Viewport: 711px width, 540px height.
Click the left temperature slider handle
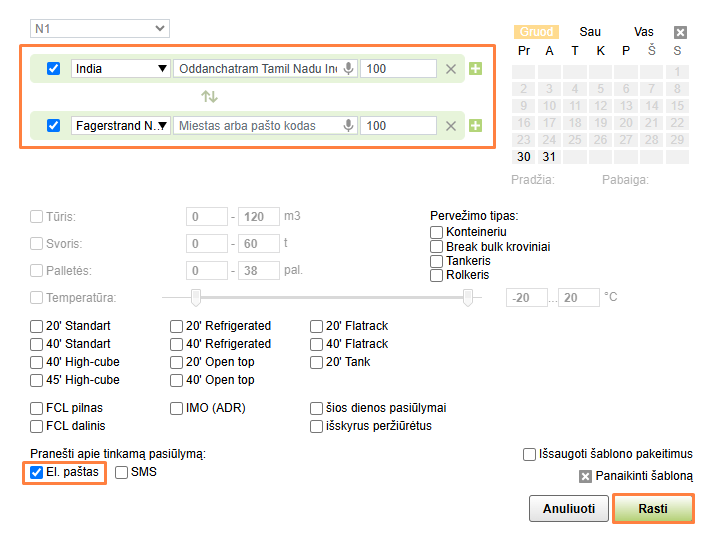click(x=196, y=297)
